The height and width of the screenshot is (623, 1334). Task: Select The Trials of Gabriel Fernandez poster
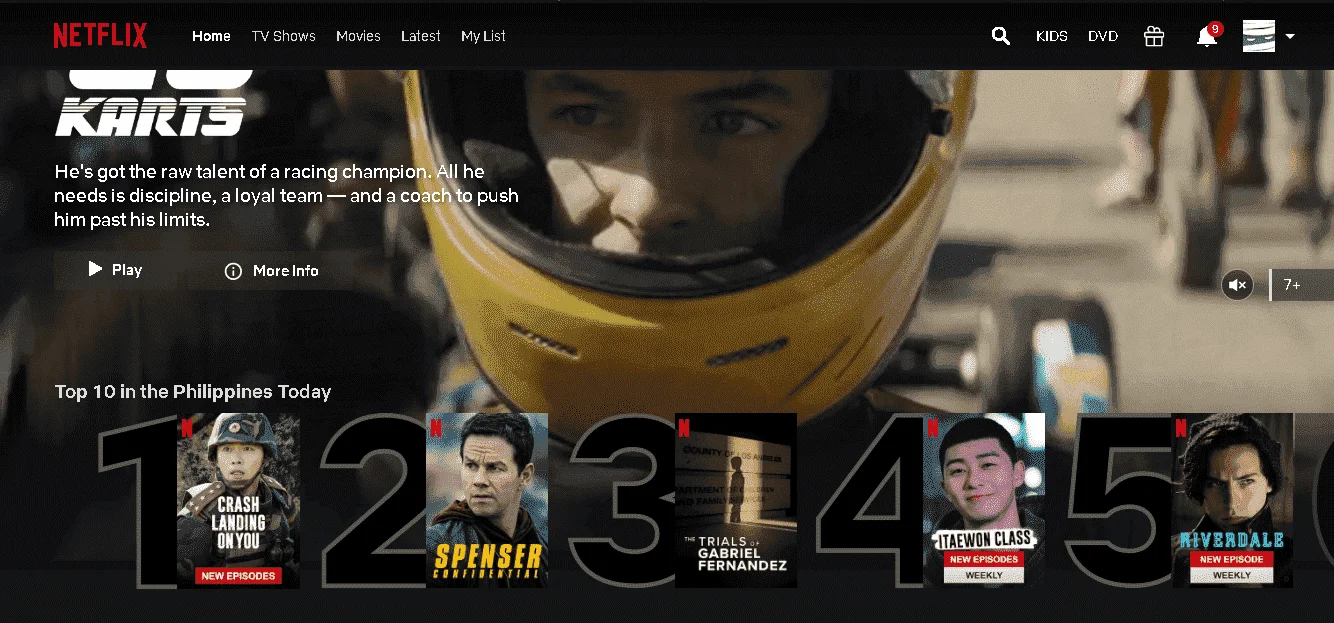point(736,500)
